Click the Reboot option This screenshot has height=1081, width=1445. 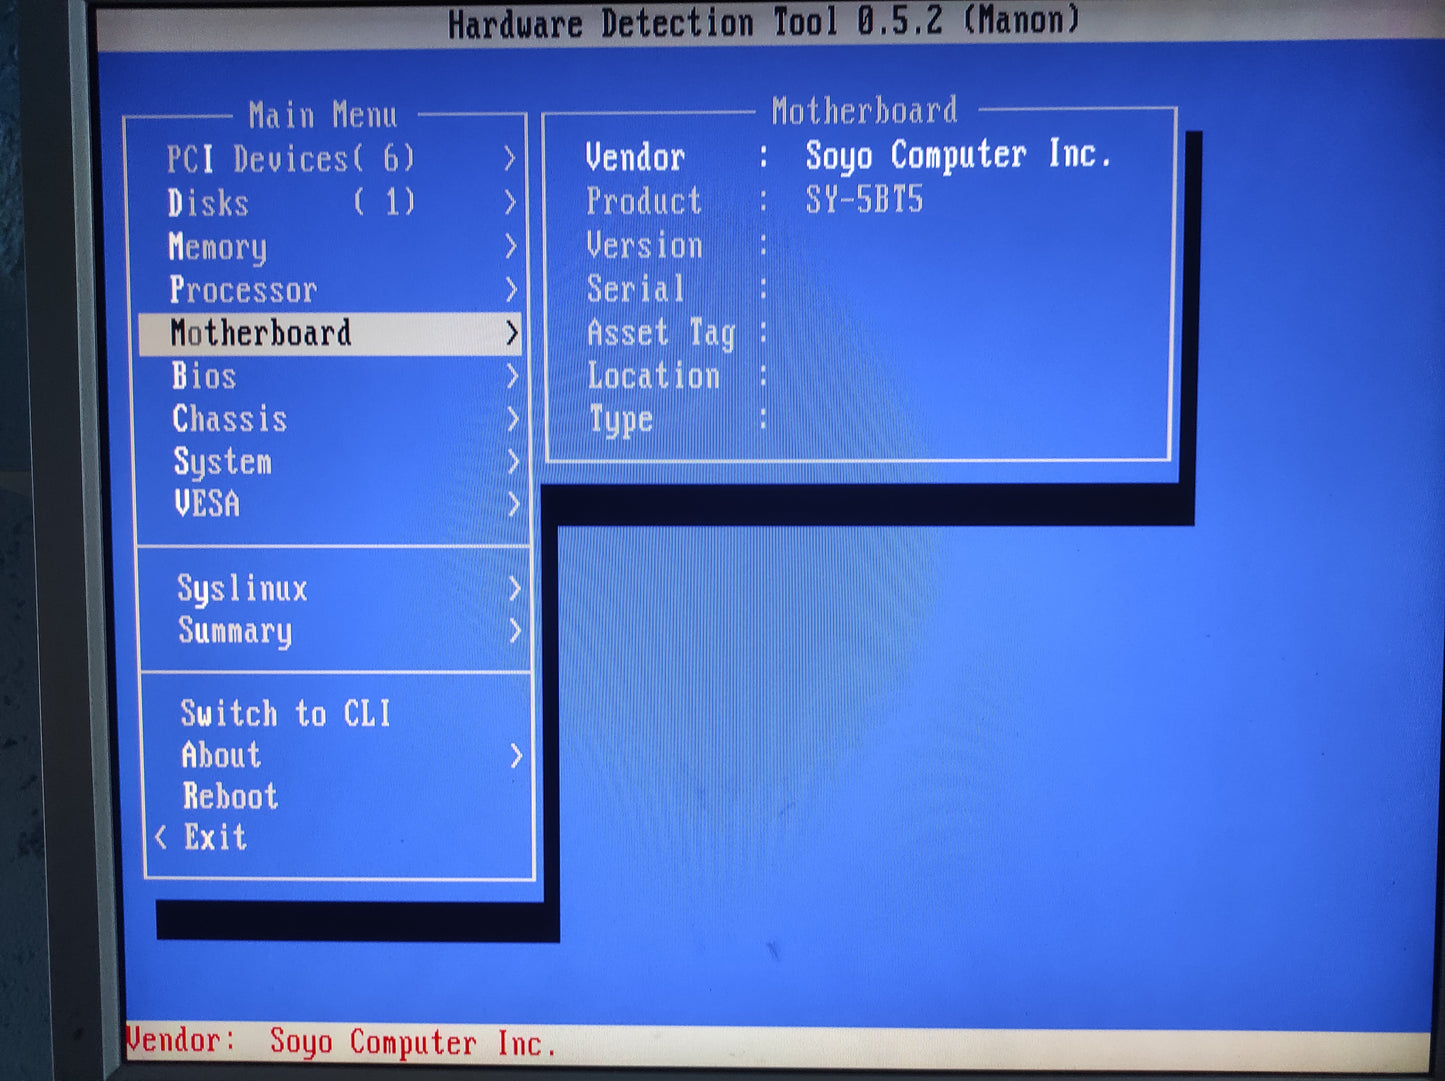tap(230, 797)
